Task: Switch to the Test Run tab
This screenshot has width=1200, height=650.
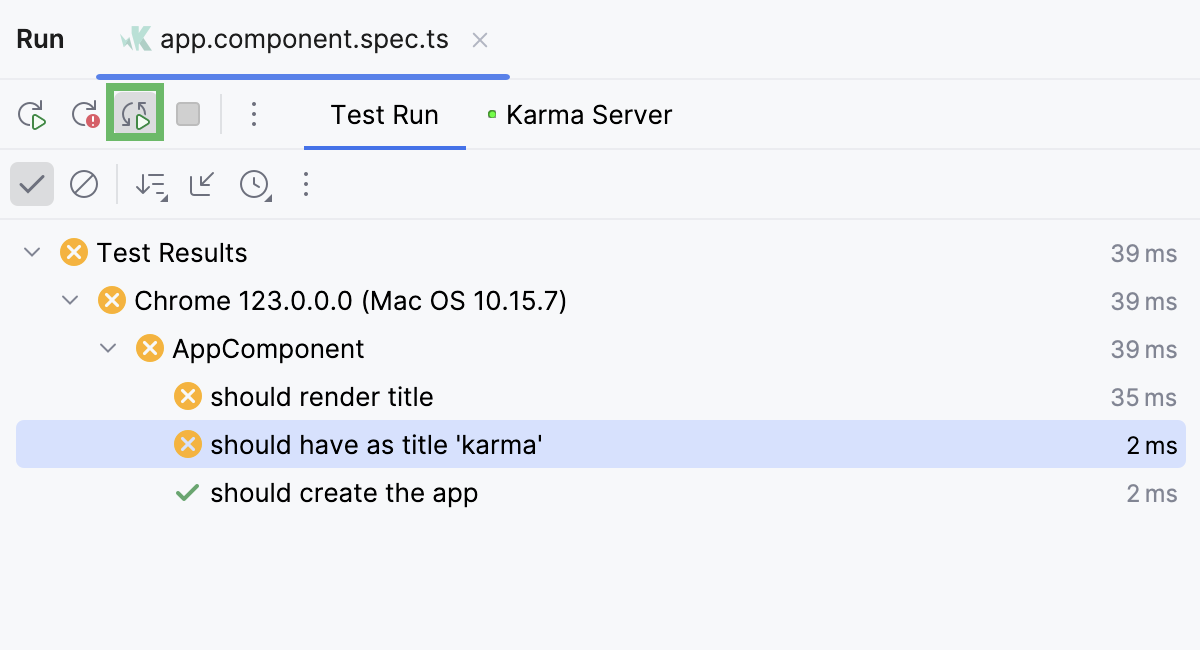Action: [x=385, y=115]
